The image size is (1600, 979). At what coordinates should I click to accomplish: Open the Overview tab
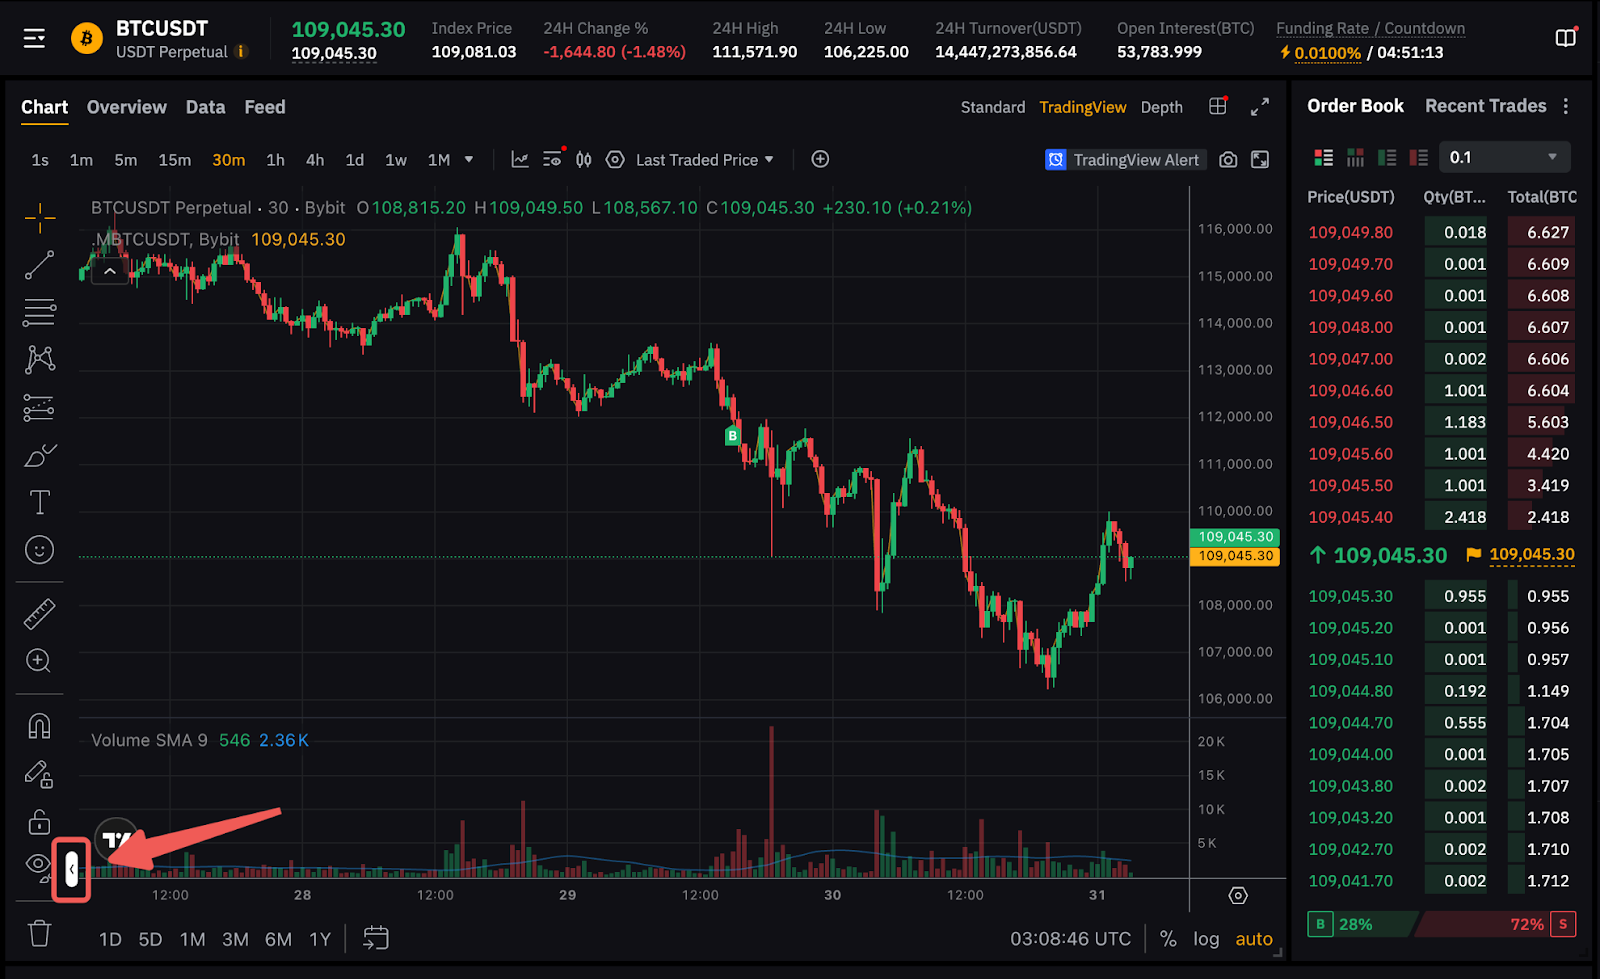coord(127,107)
